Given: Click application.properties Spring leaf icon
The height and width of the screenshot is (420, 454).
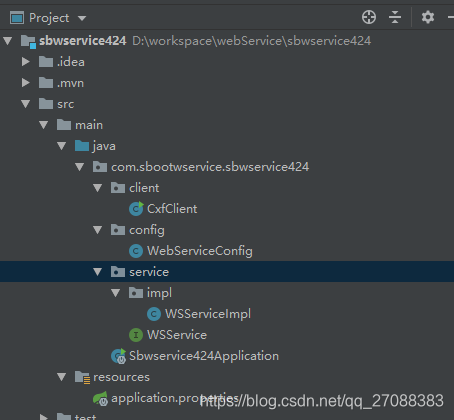Looking at the screenshot, I should coord(100,398).
